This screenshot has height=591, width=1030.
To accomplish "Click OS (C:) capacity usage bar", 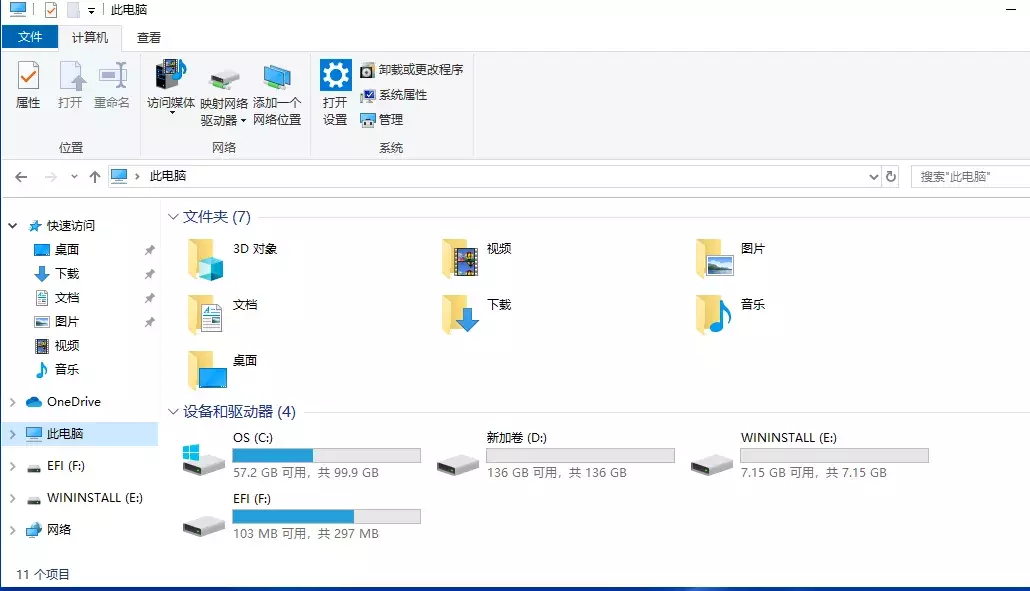I will (326, 456).
